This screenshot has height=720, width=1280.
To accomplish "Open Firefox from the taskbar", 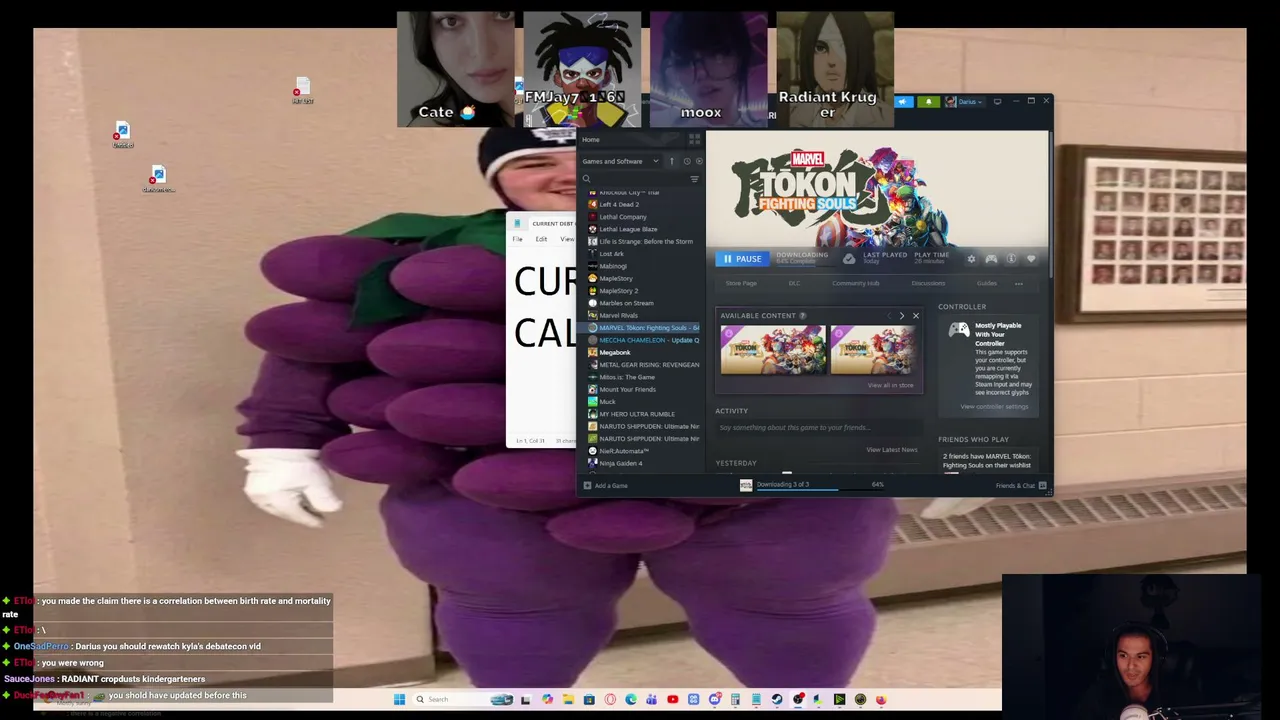I will point(881,699).
